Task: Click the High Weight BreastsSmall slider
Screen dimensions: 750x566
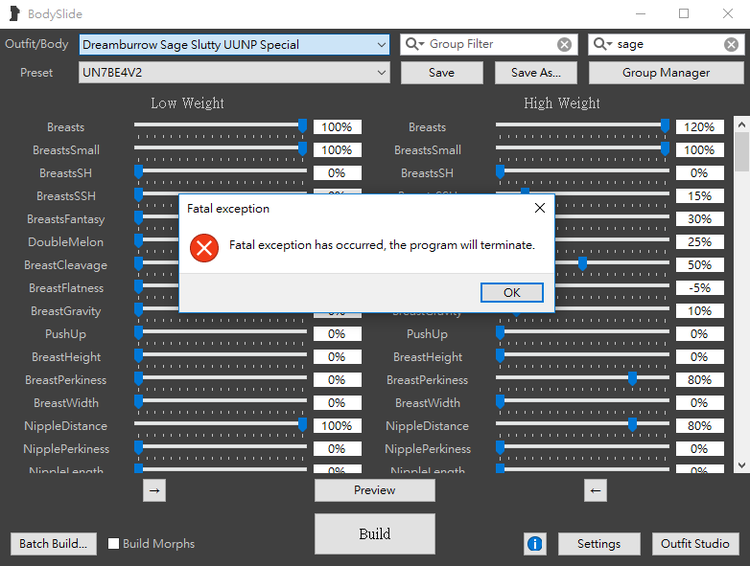Action: [x=582, y=150]
